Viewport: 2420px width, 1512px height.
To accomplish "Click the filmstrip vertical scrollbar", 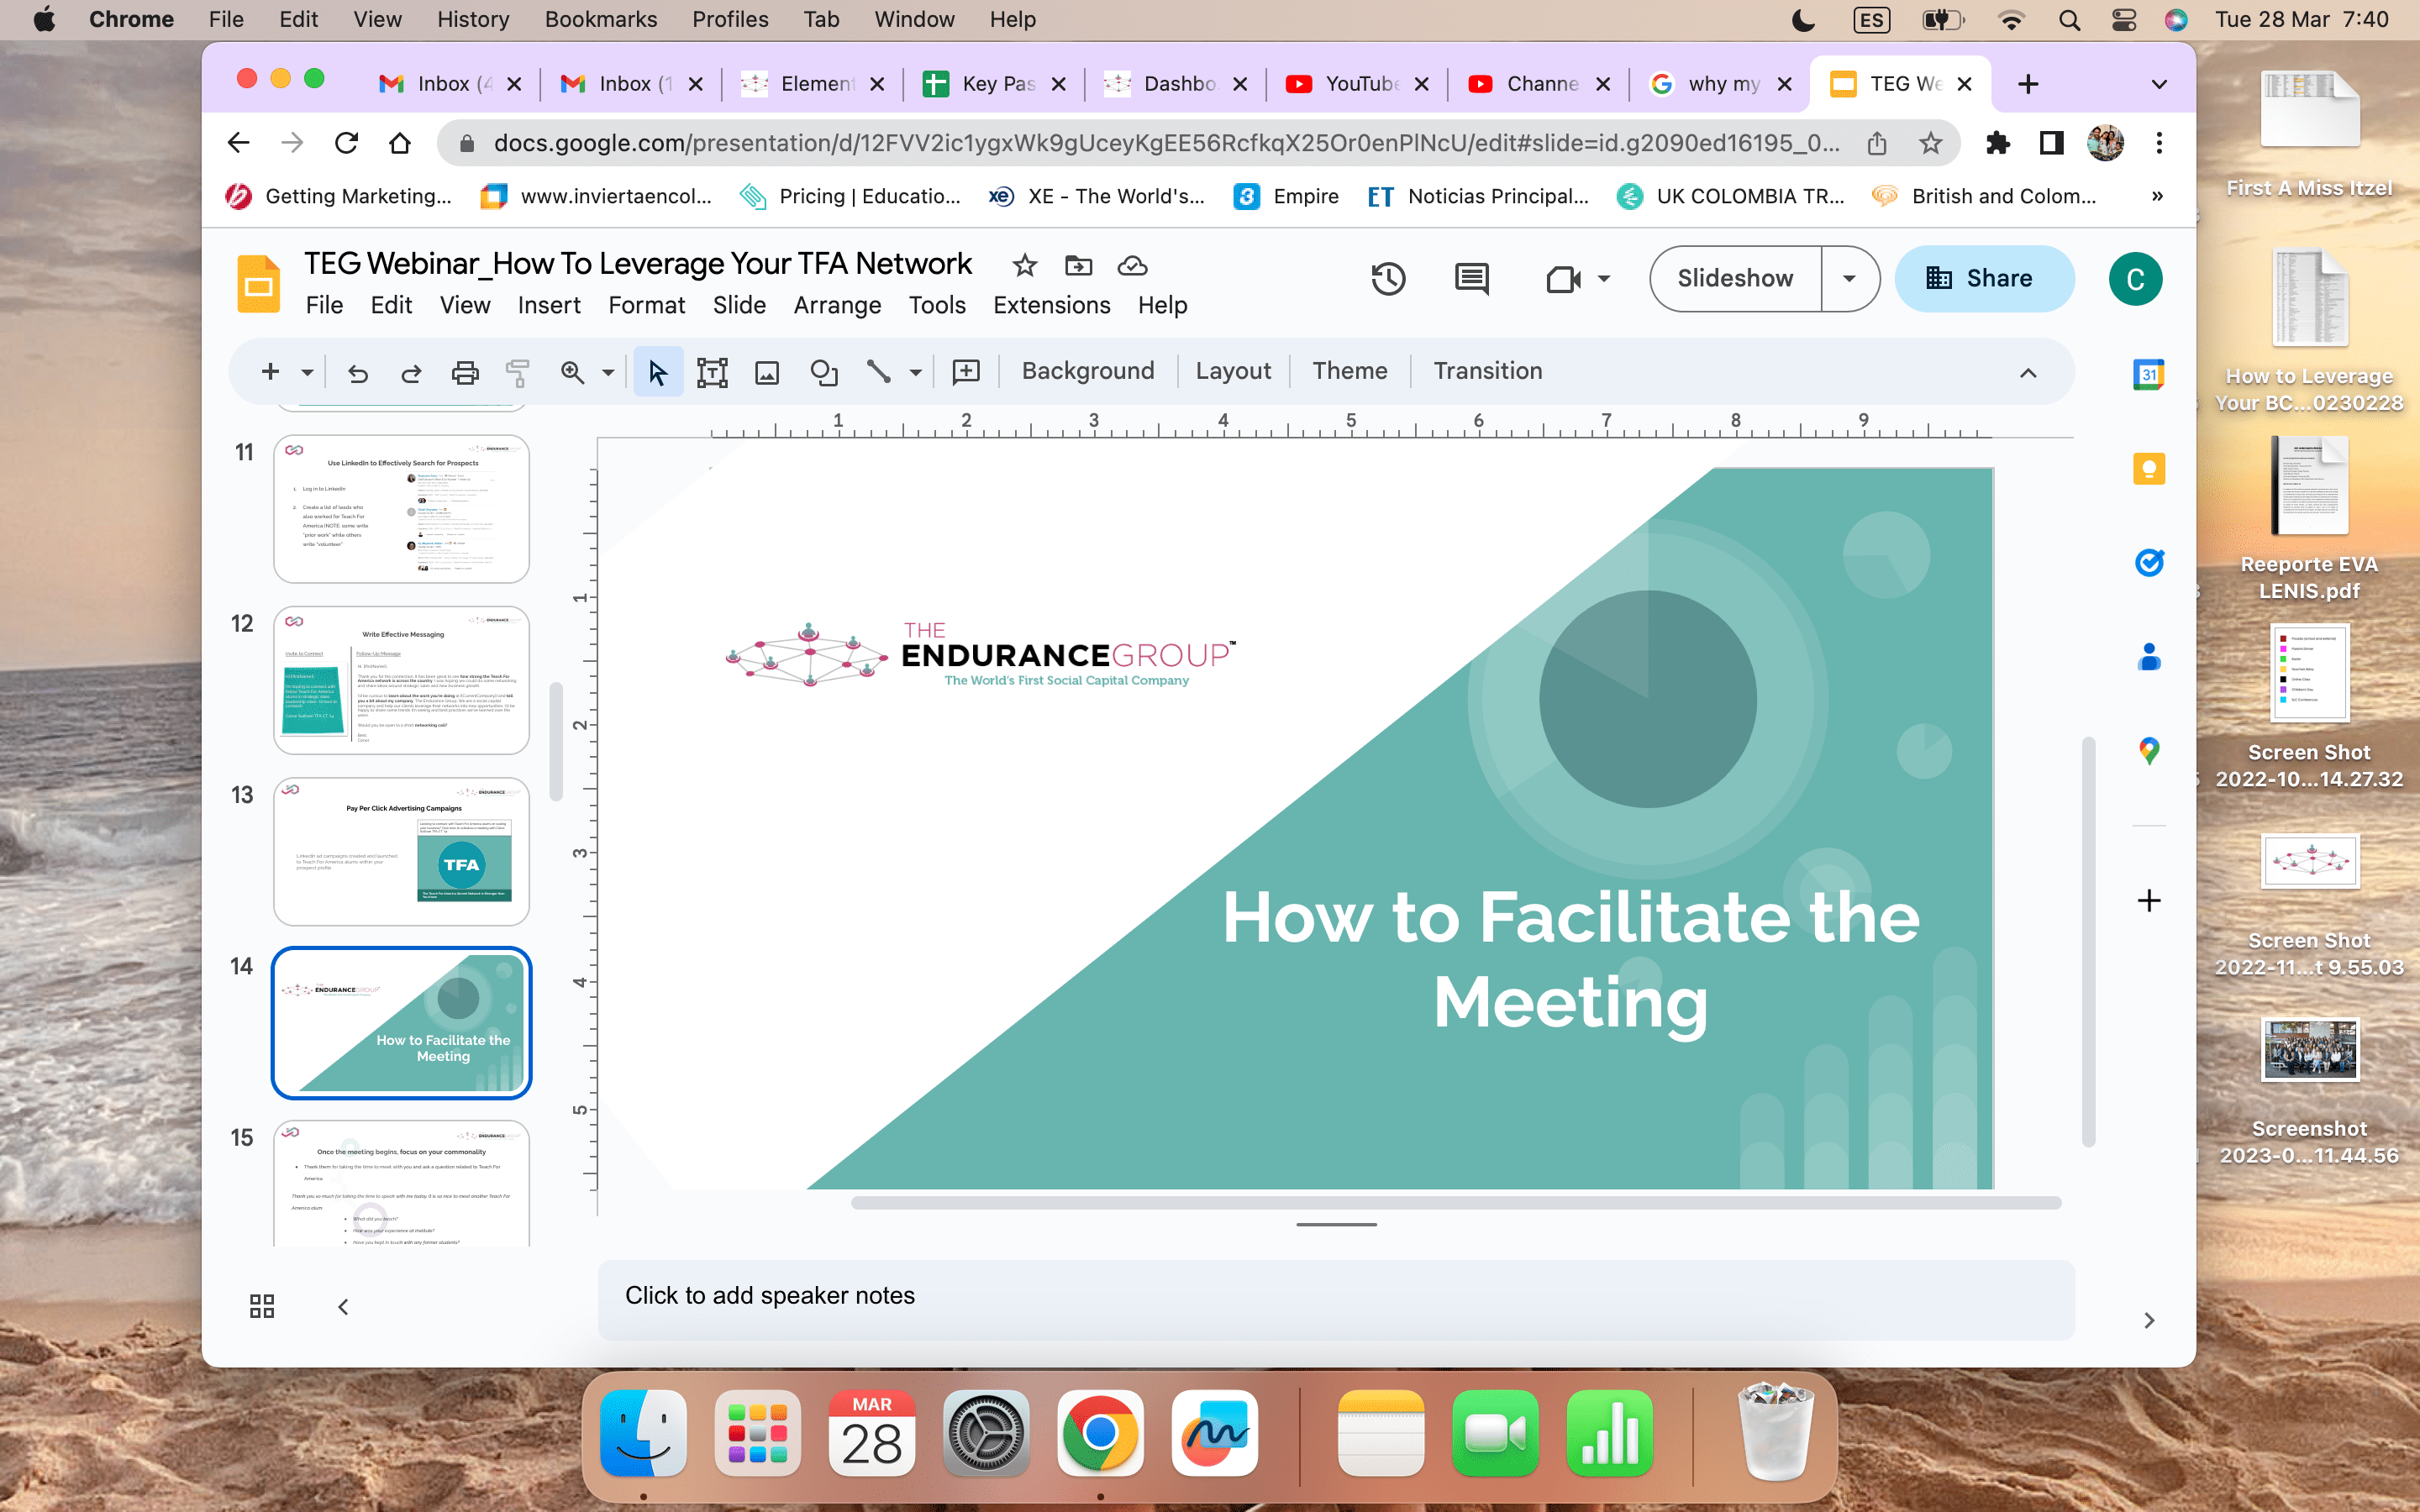I will pyautogui.click(x=556, y=742).
